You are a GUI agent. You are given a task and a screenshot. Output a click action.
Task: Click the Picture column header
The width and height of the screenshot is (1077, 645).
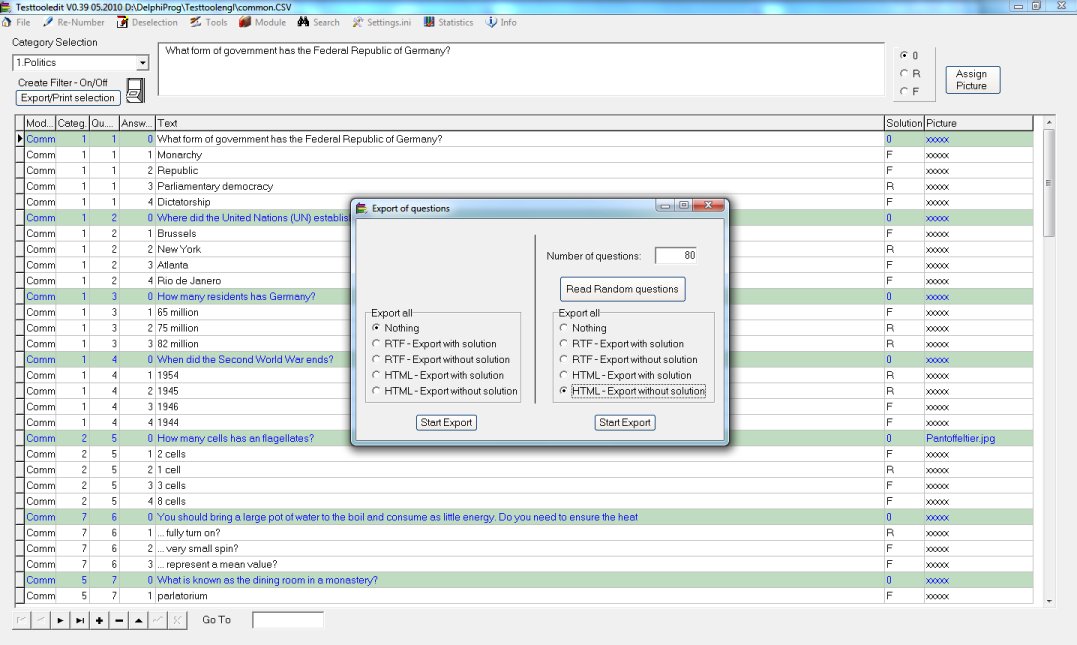tap(978, 123)
